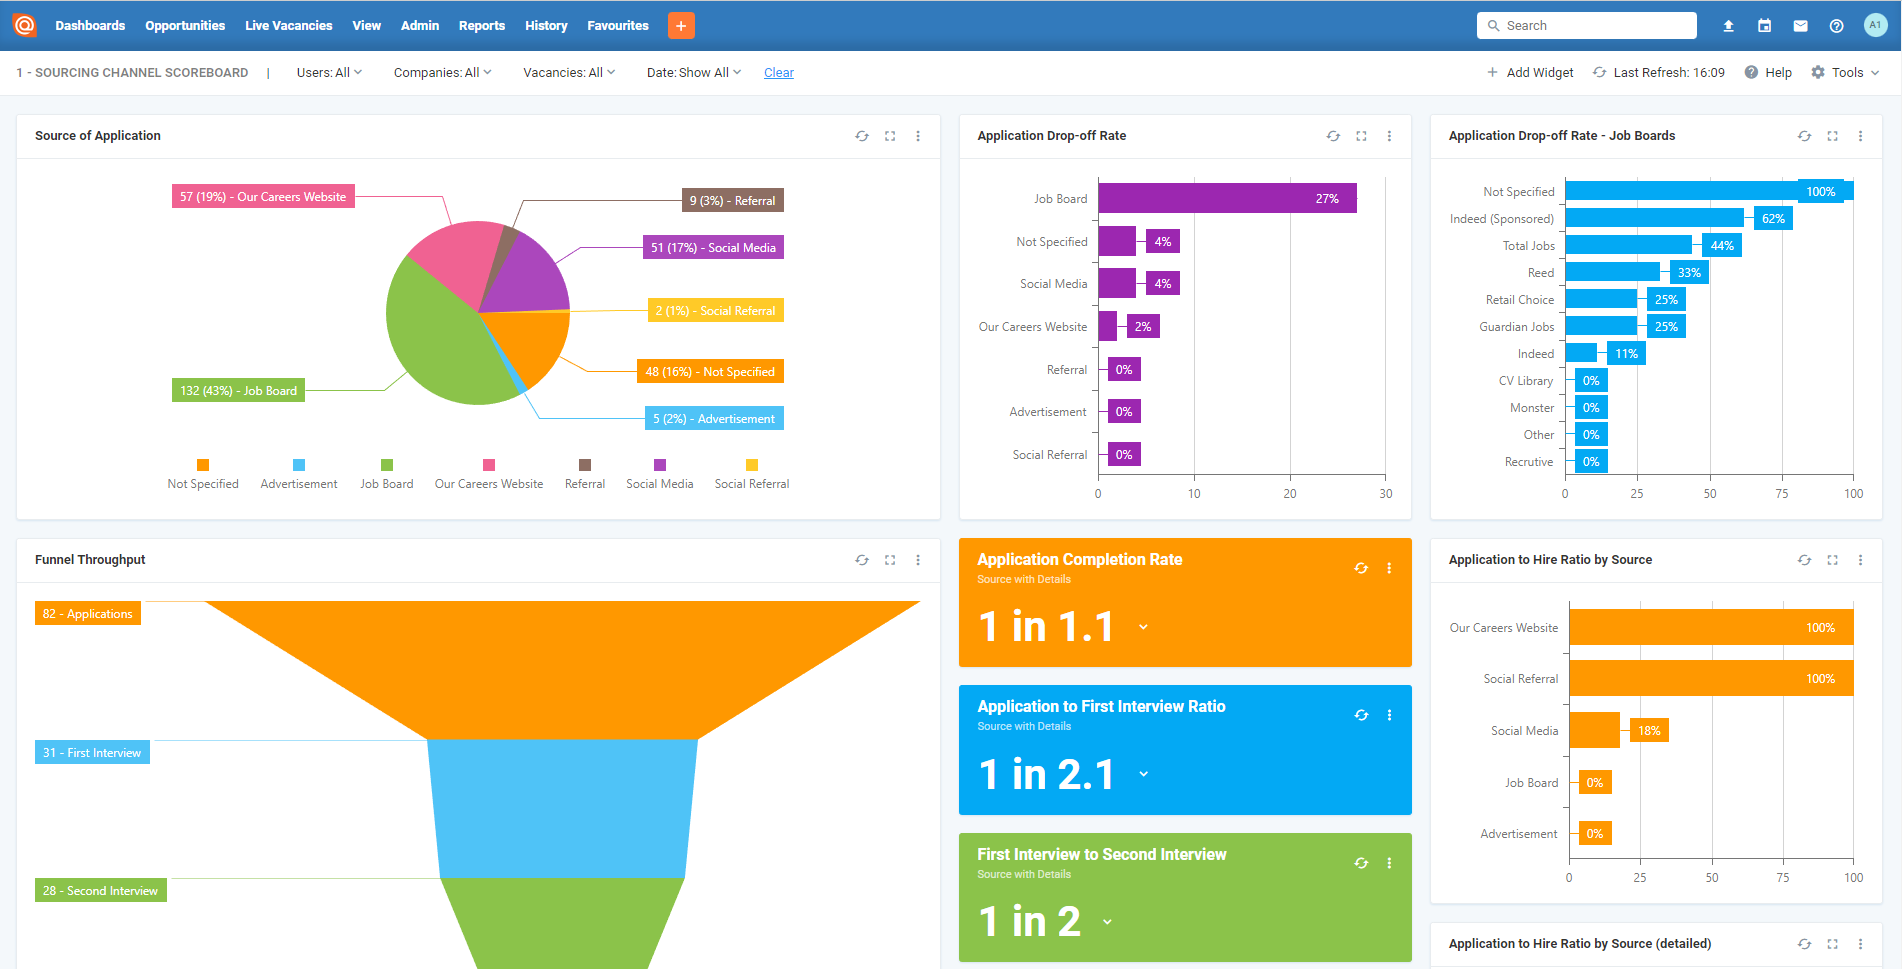The height and width of the screenshot is (969, 1902).
Task: Click the question mark icon in the top bar
Action: [x=1836, y=26]
